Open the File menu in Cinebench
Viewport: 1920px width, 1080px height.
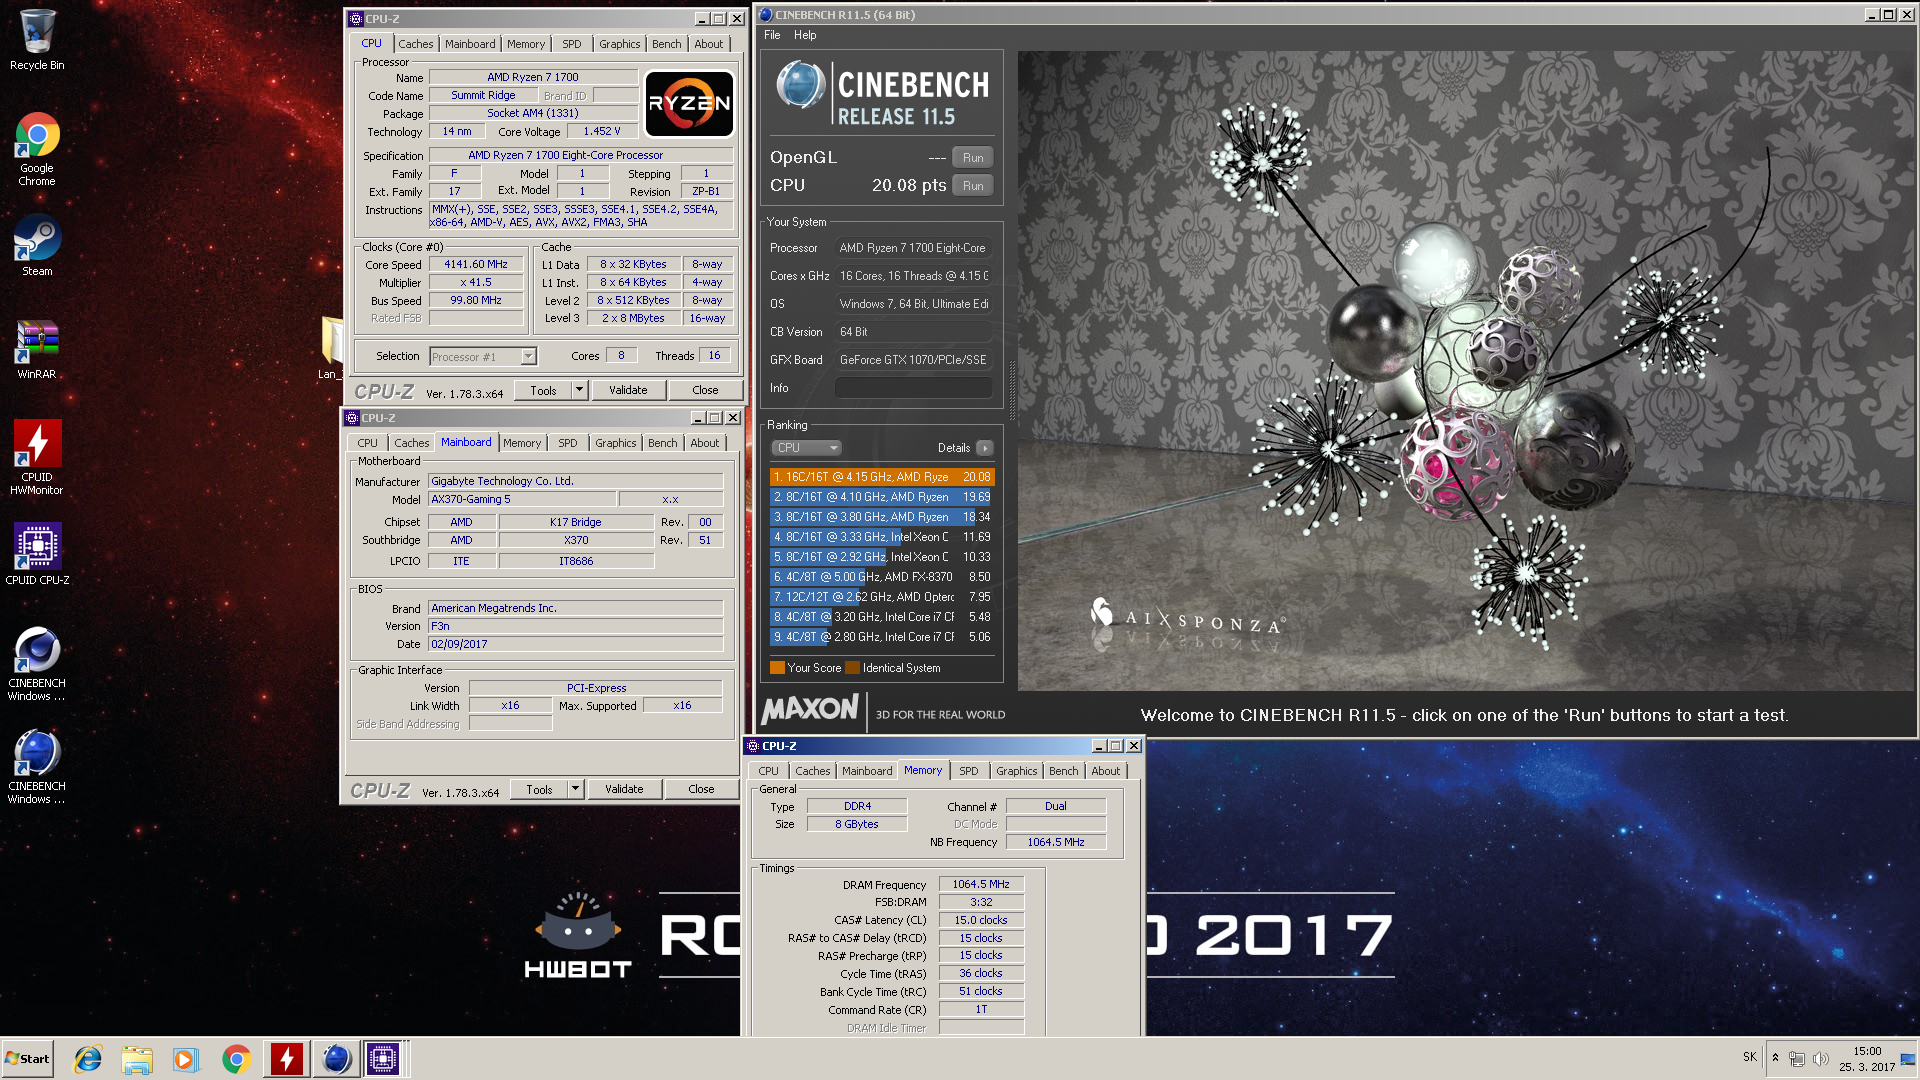[772, 35]
